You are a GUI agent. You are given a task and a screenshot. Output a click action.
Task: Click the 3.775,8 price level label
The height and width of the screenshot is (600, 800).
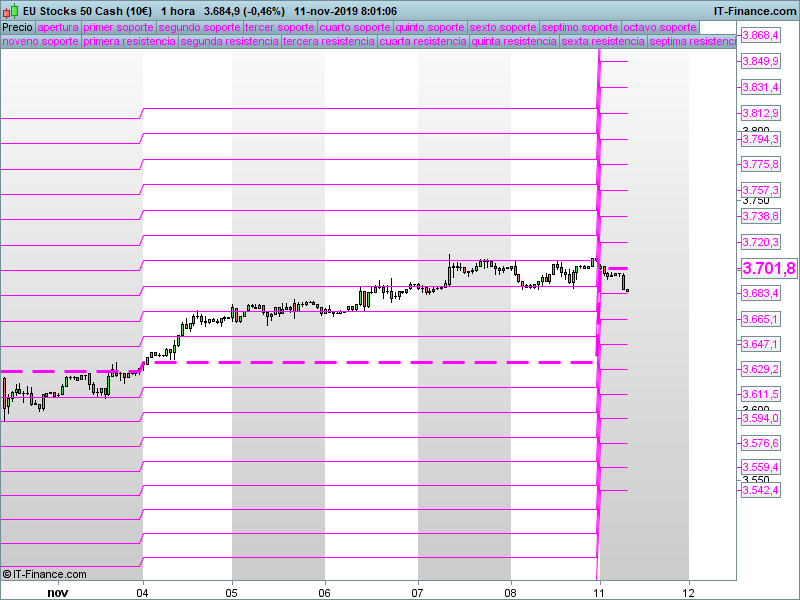(x=760, y=164)
